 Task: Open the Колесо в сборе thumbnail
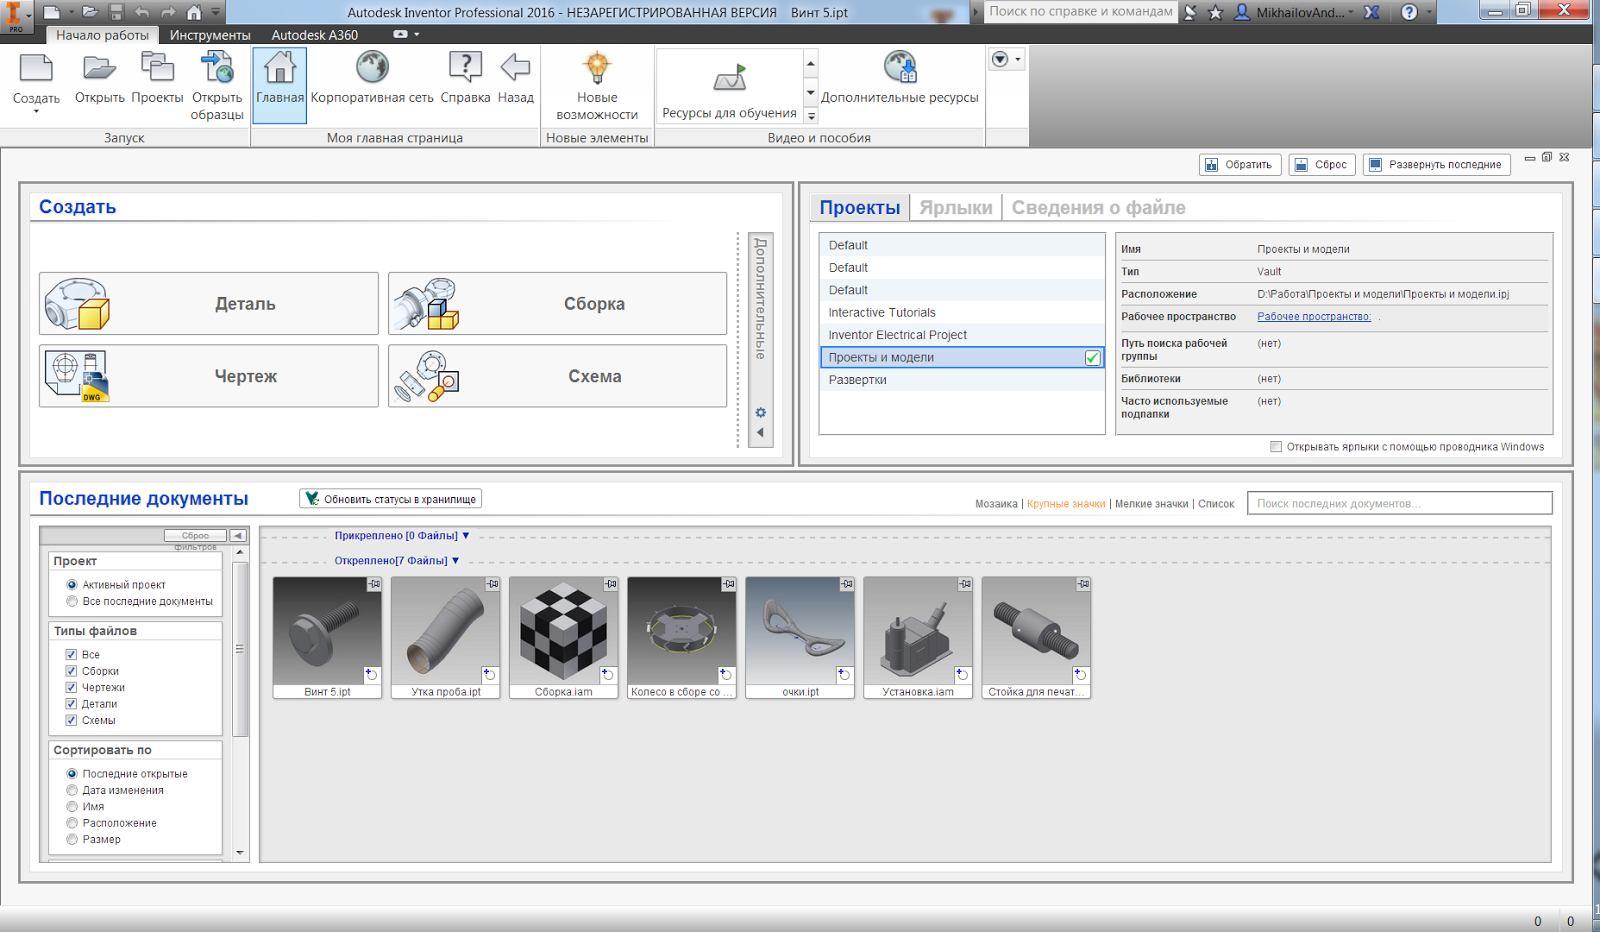coord(682,637)
